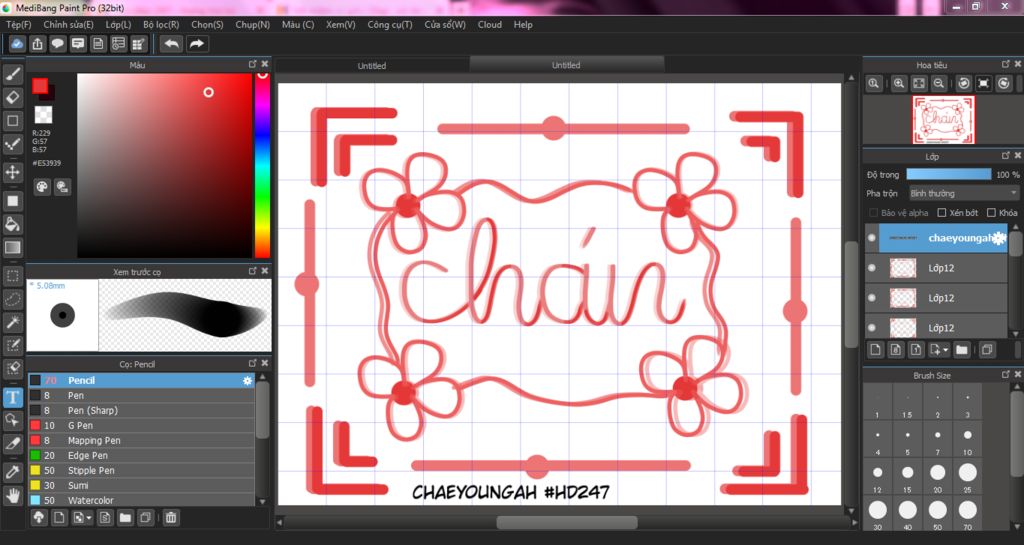Choose the Eyedropper tool
Image resolution: width=1024 pixels, height=545 pixels.
click(13, 472)
